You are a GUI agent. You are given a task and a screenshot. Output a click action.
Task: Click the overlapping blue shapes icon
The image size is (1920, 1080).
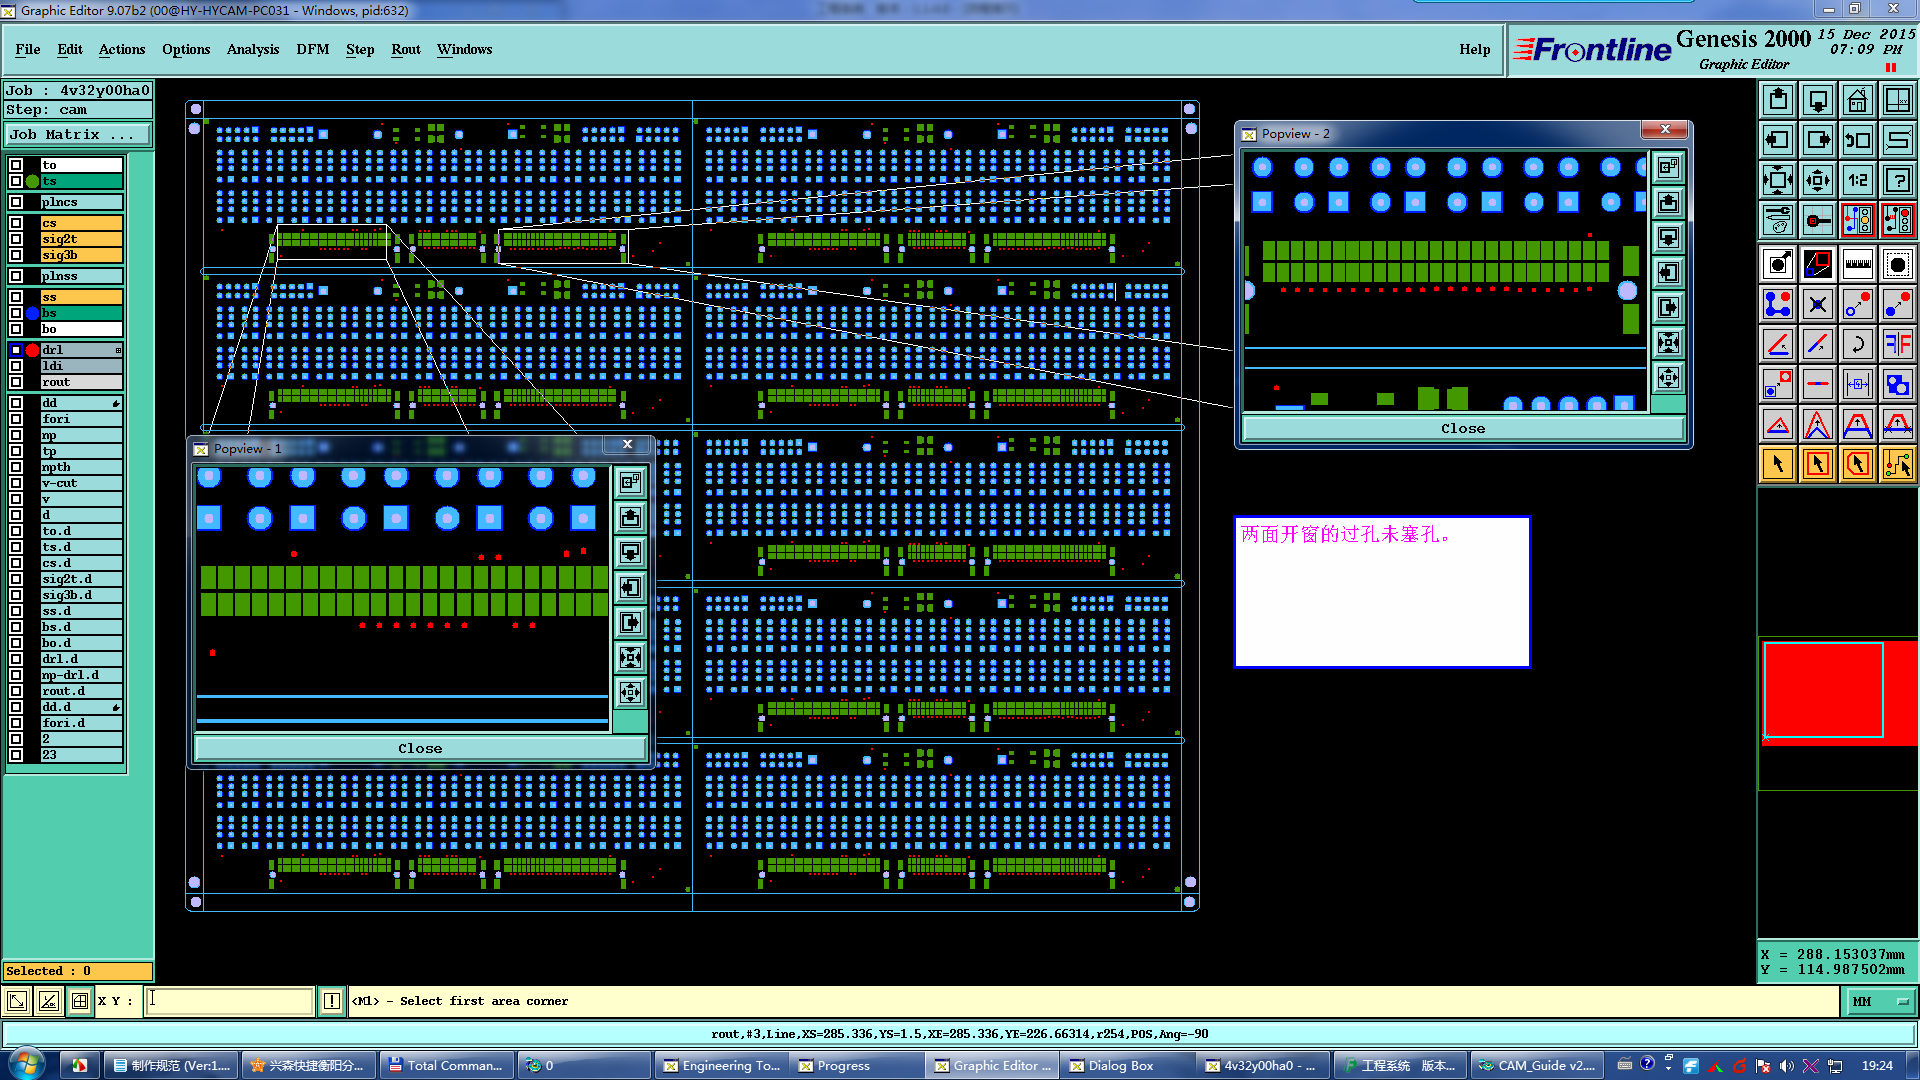click(x=1898, y=384)
